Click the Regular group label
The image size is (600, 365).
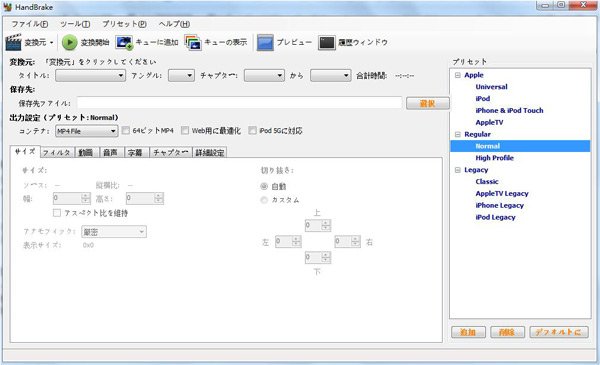(x=477, y=134)
